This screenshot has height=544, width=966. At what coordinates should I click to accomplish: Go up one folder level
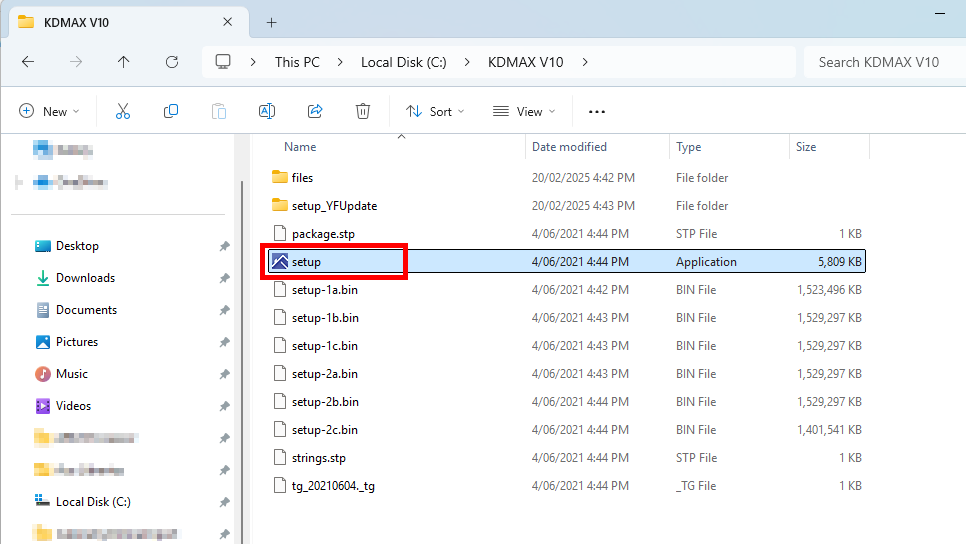pos(124,62)
